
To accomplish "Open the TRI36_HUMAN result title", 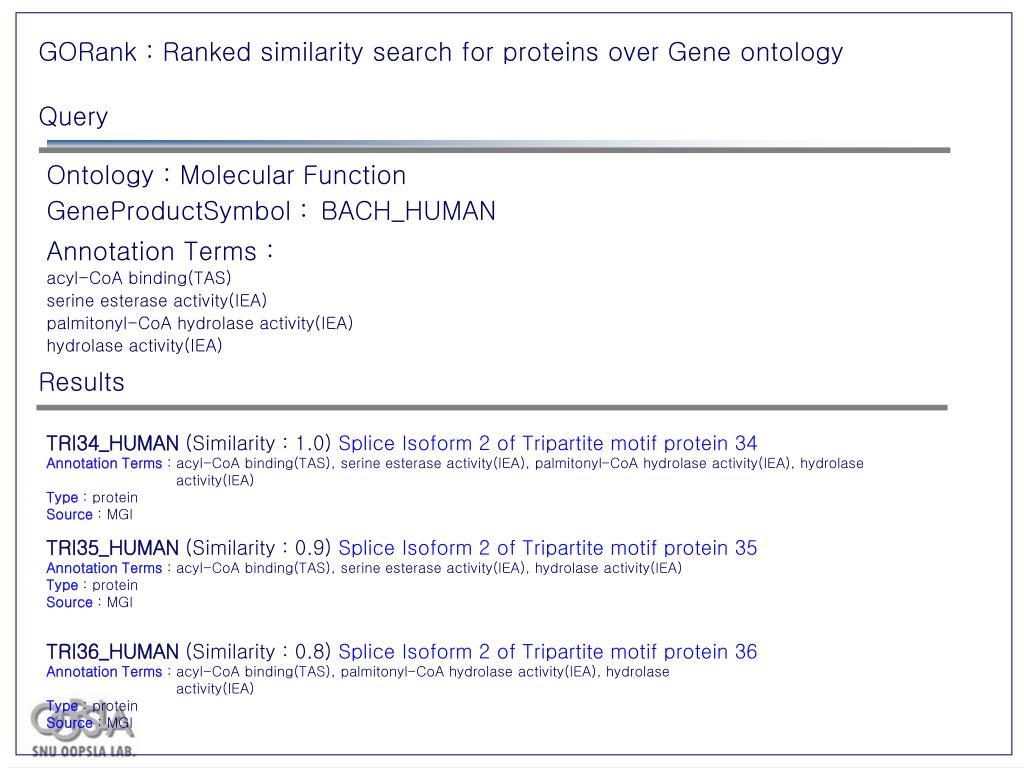I will (x=112, y=652).
